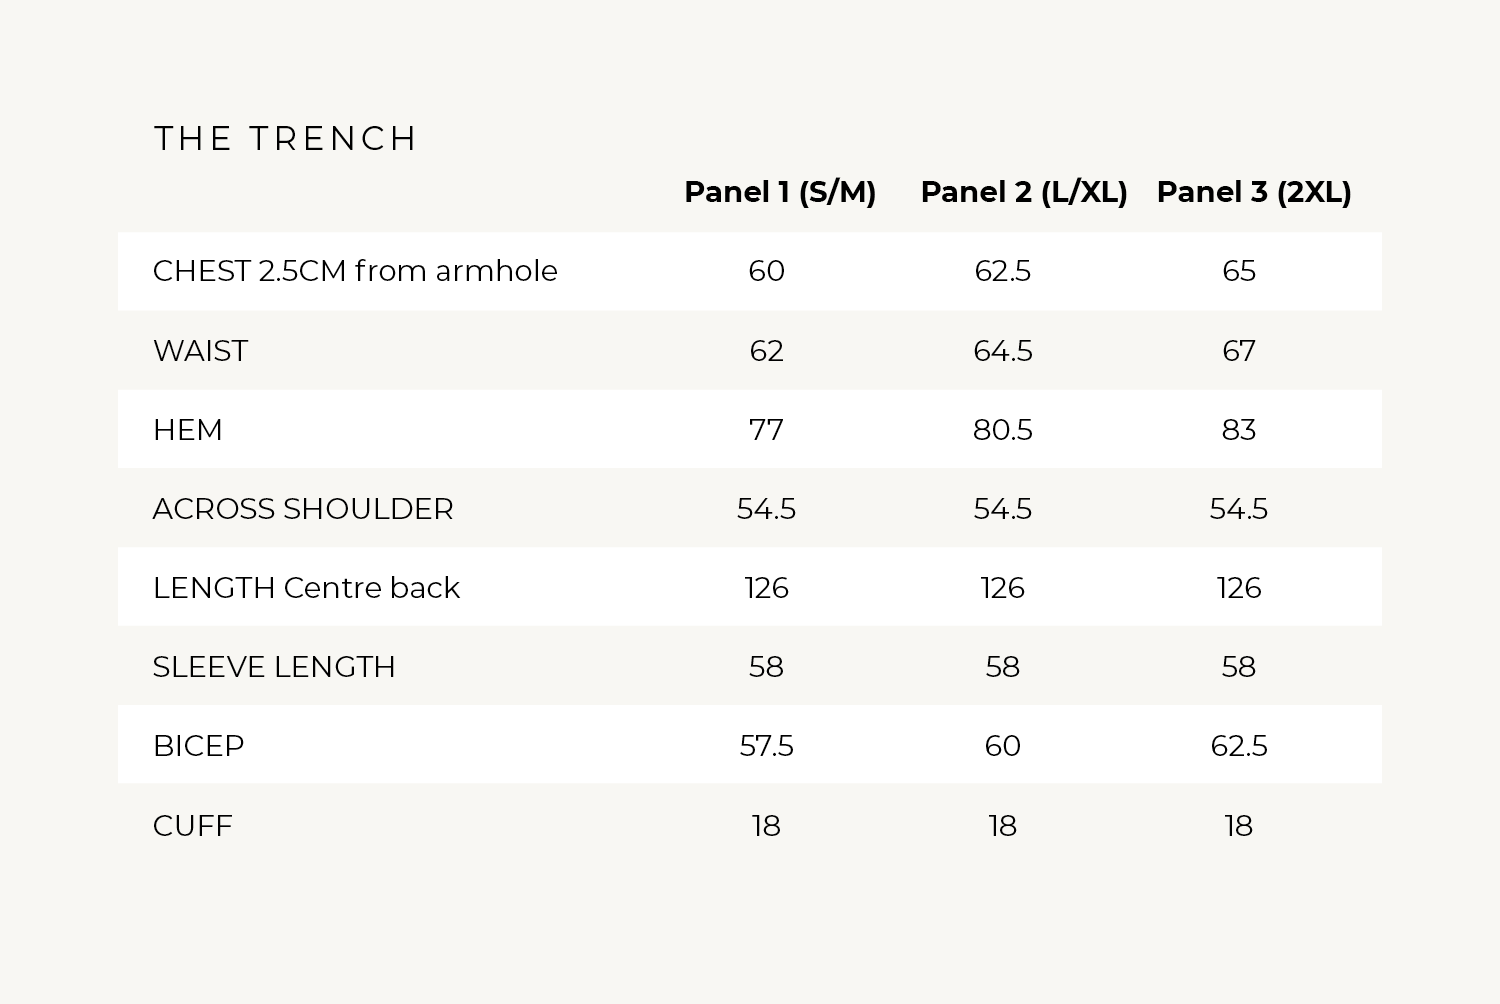Click the CHEST 2.5CM from armhole label
1500x1004 pixels.
pos(355,271)
